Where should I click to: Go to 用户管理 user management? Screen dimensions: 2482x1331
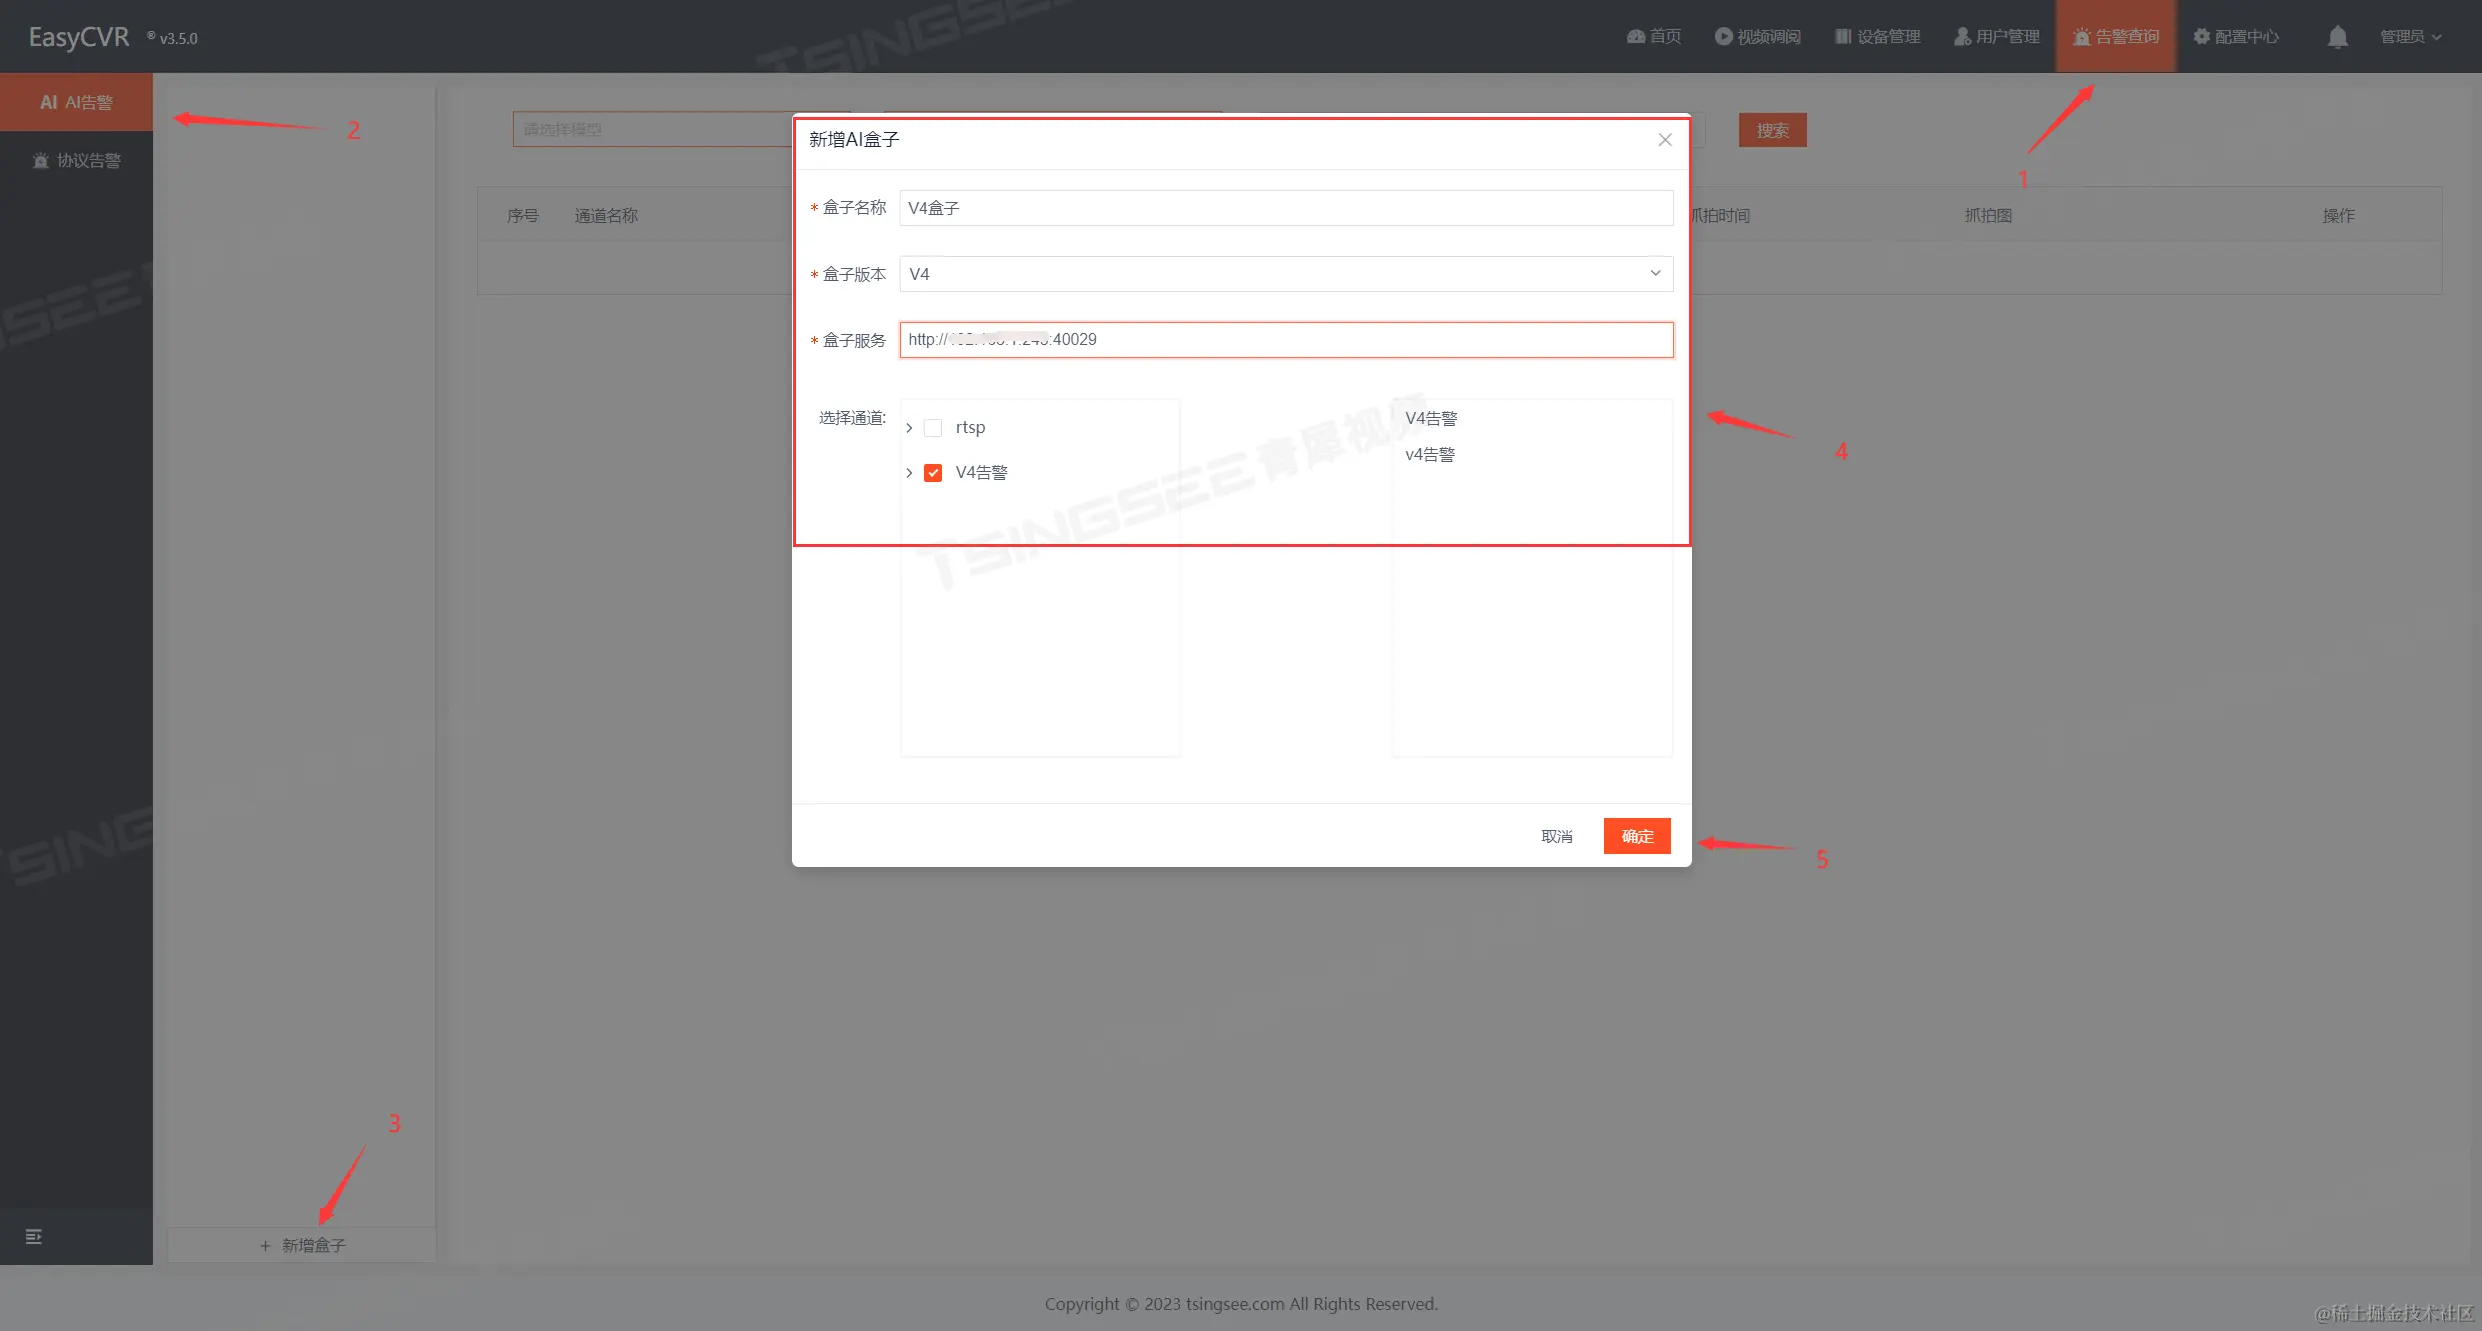(1997, 37)
